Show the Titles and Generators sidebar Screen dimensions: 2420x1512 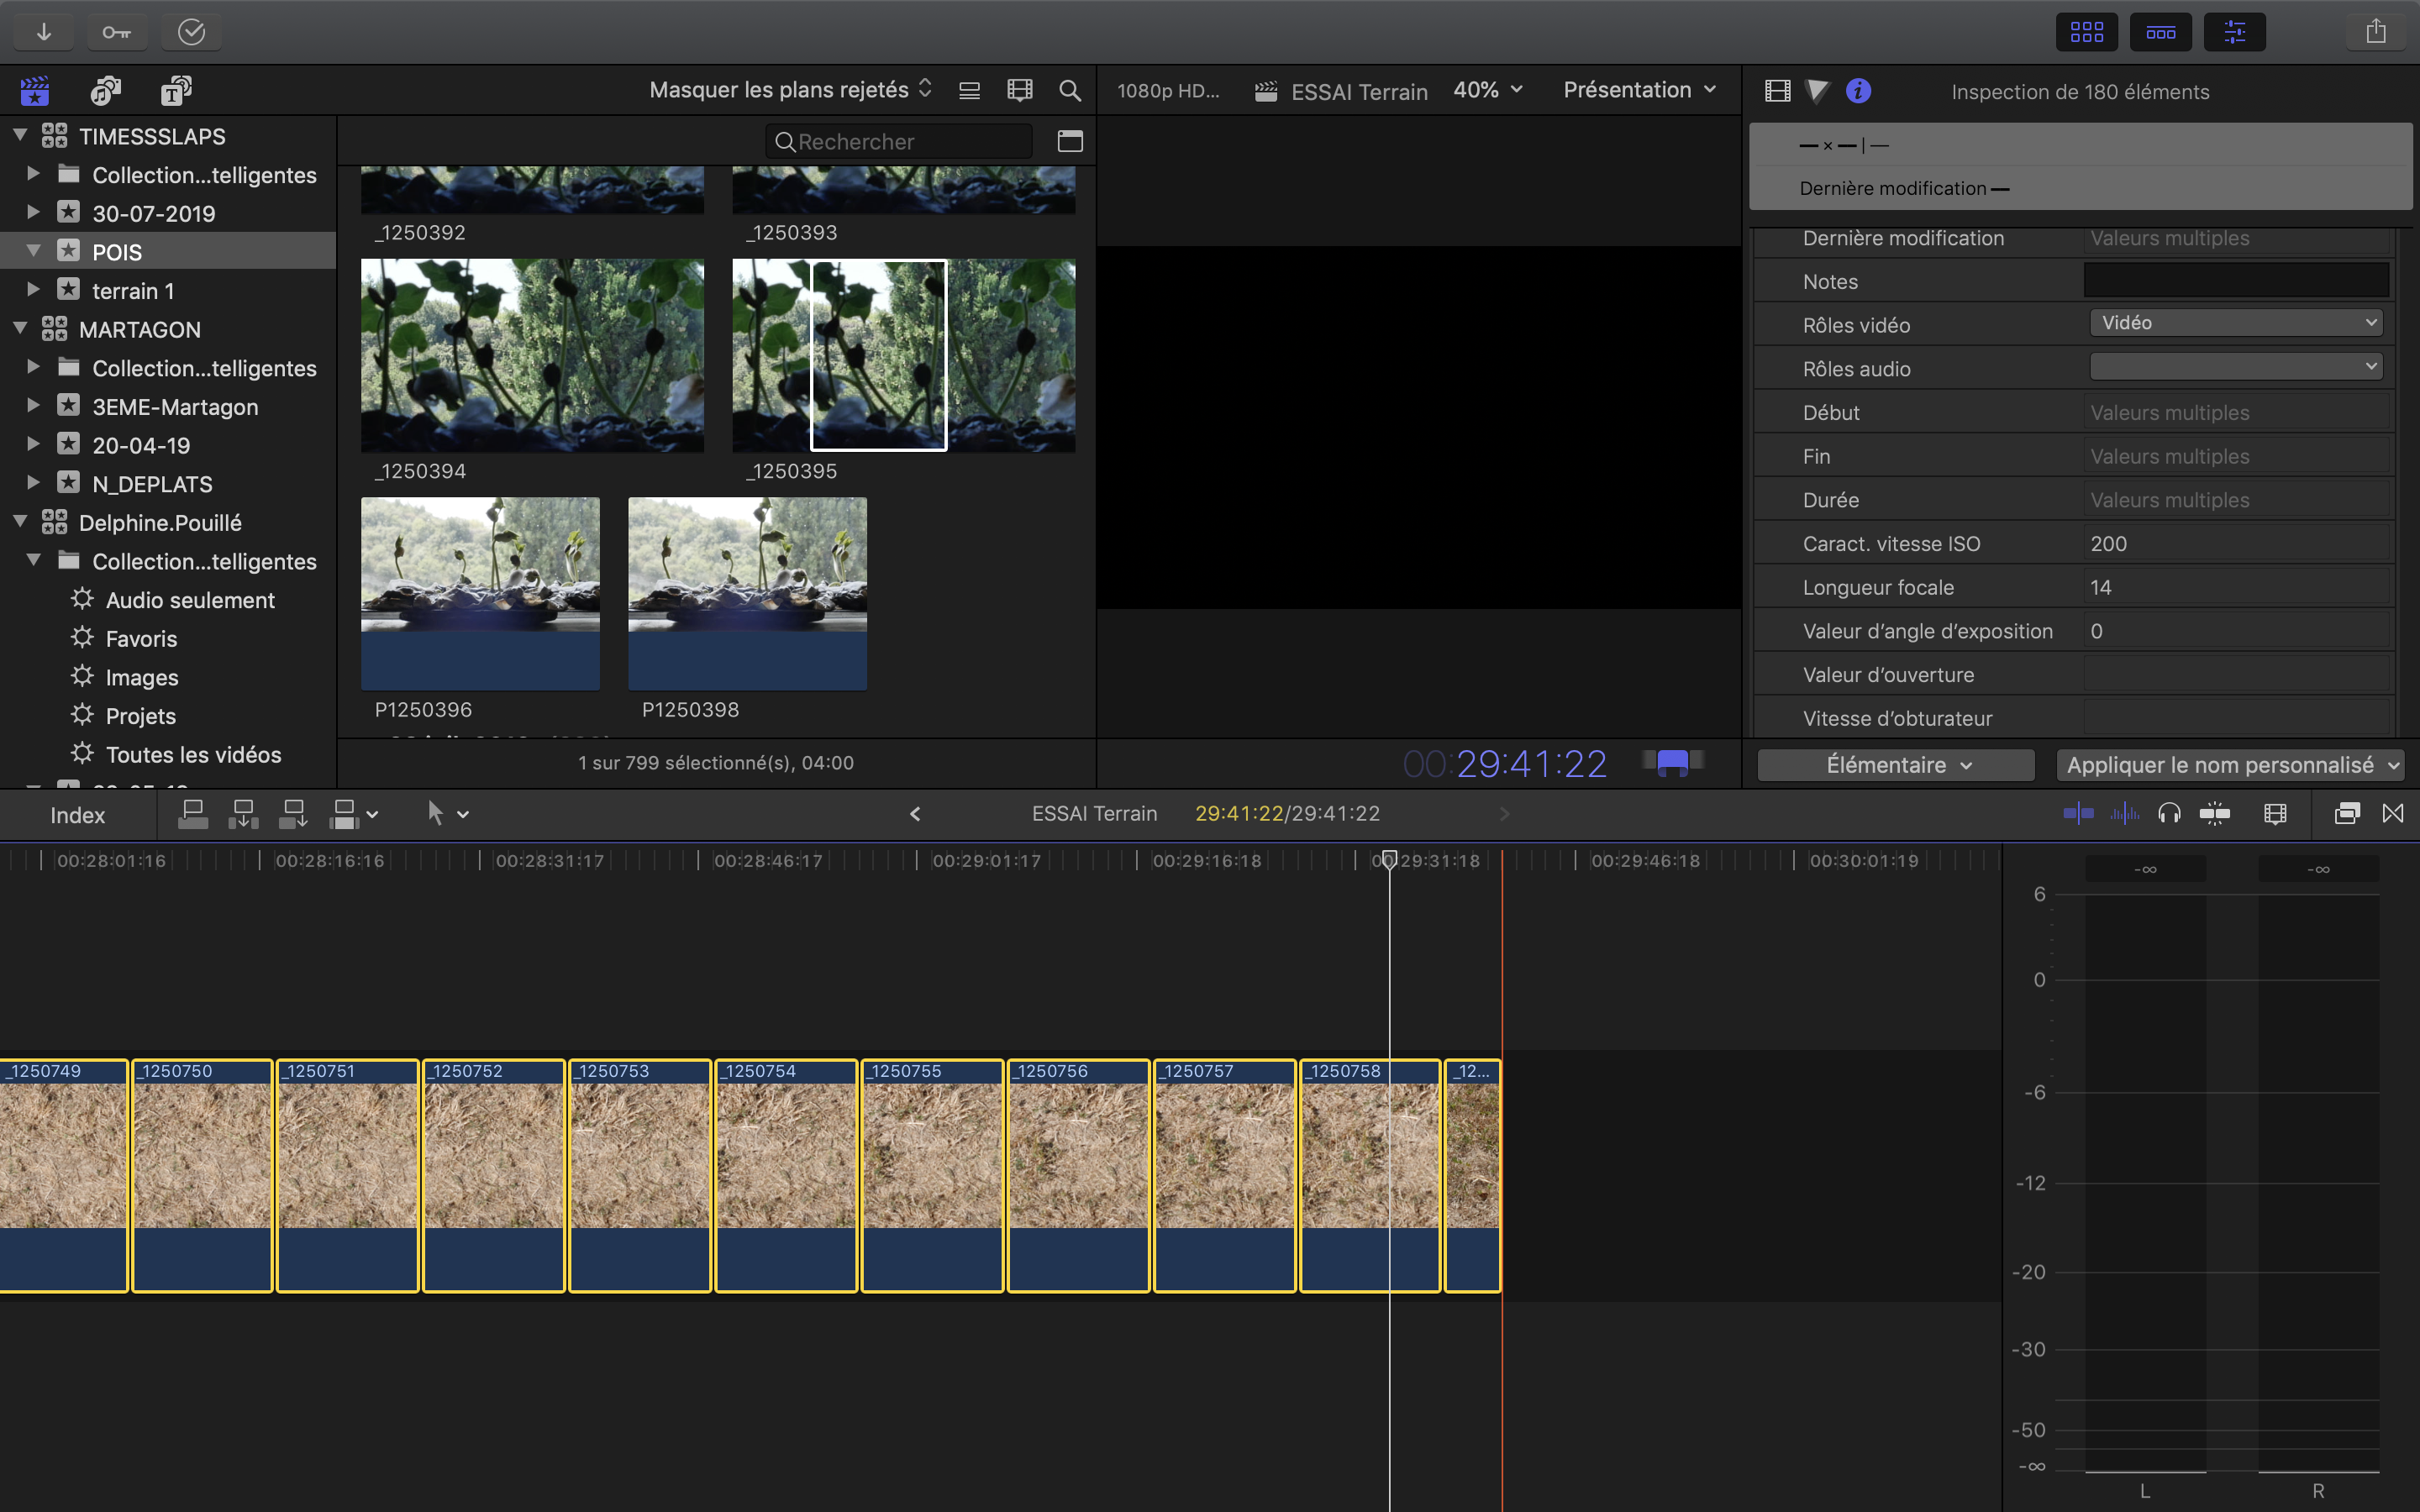(x=176, y=91)
